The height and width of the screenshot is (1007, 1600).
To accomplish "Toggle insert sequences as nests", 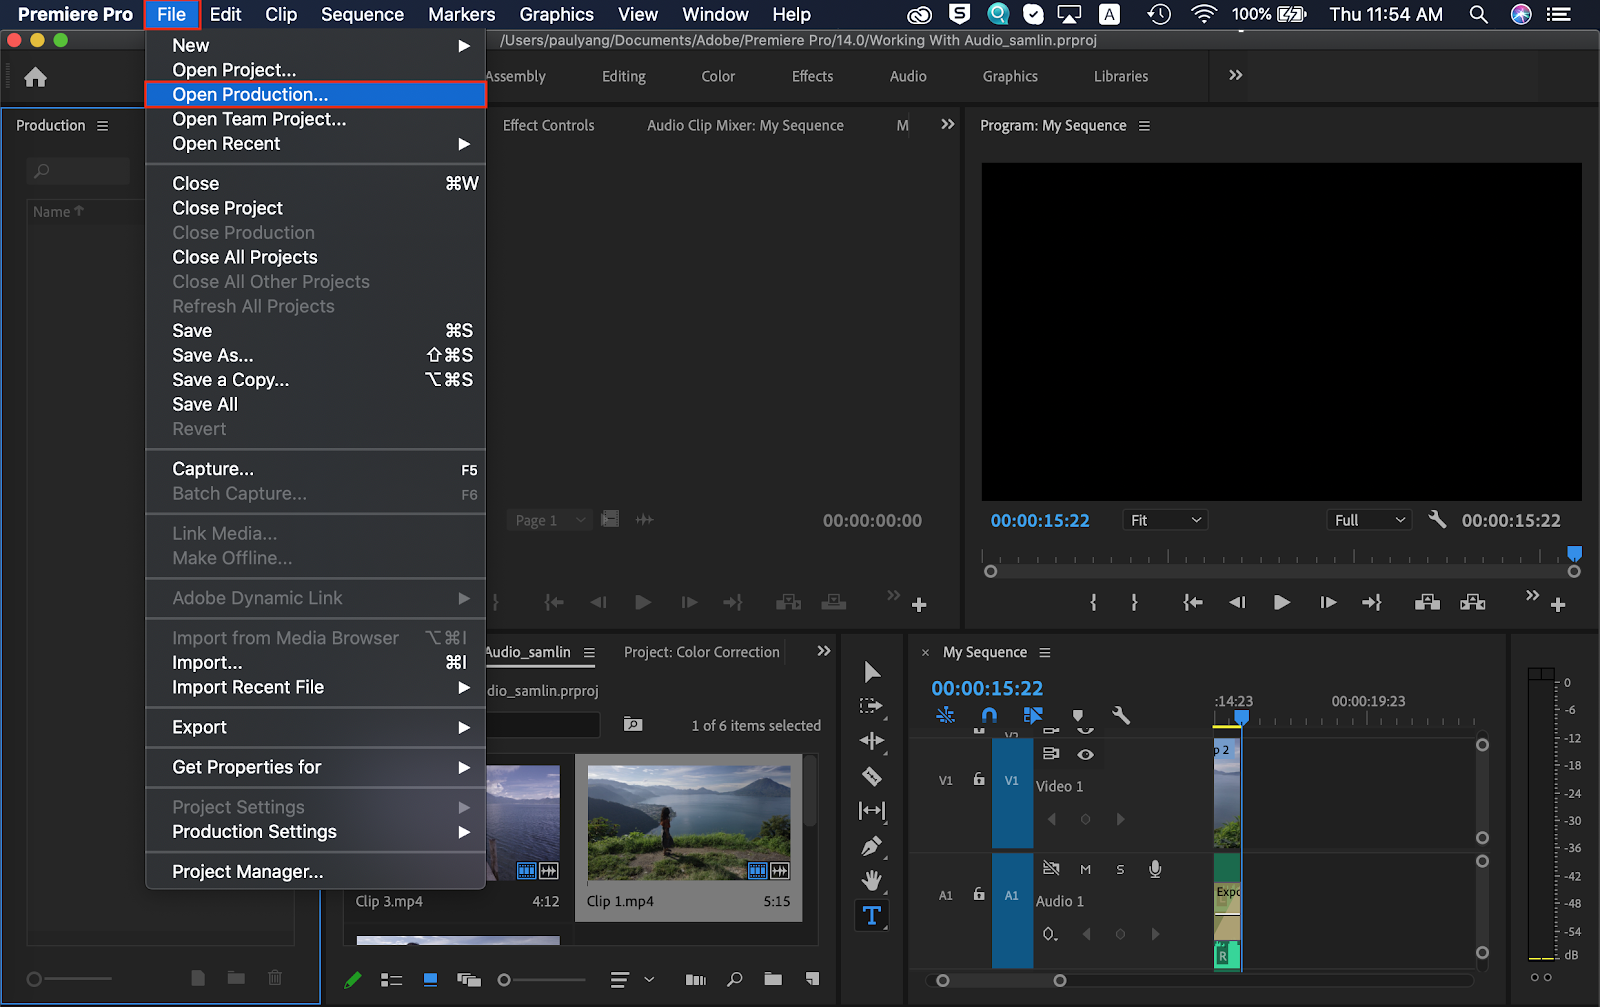I will (945, 715).
